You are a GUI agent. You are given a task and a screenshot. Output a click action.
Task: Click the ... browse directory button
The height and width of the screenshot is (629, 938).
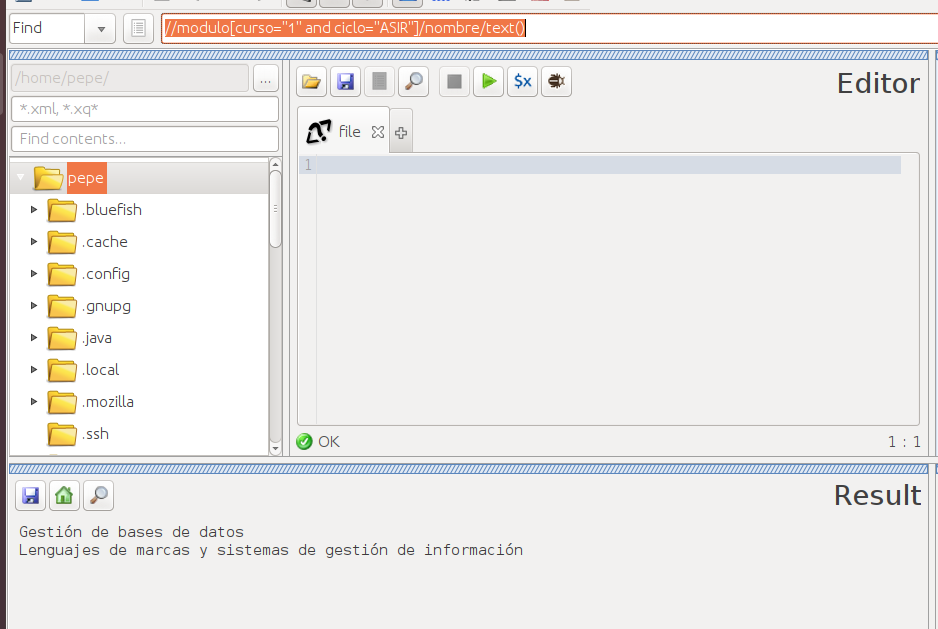point(266,78)
